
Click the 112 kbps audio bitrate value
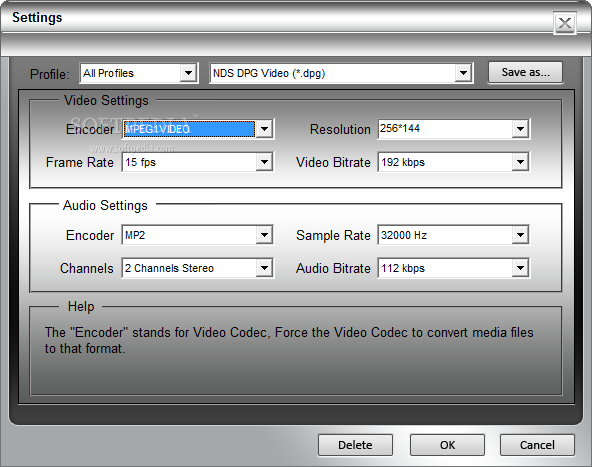click(445, 268)
